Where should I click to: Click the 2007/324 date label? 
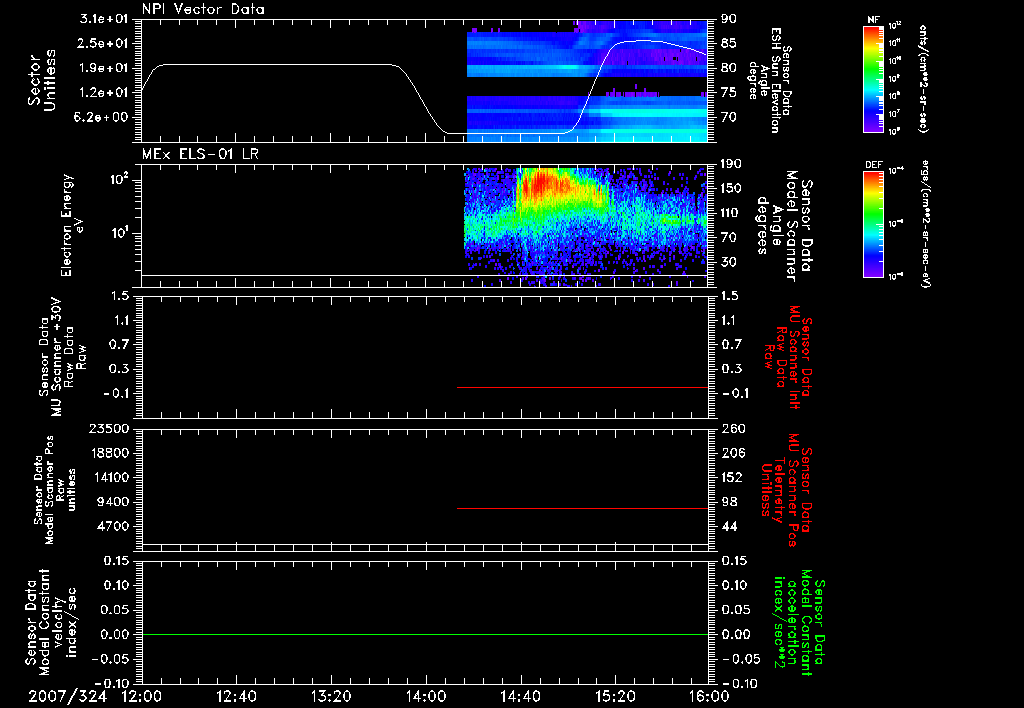[x=67, y=696]
